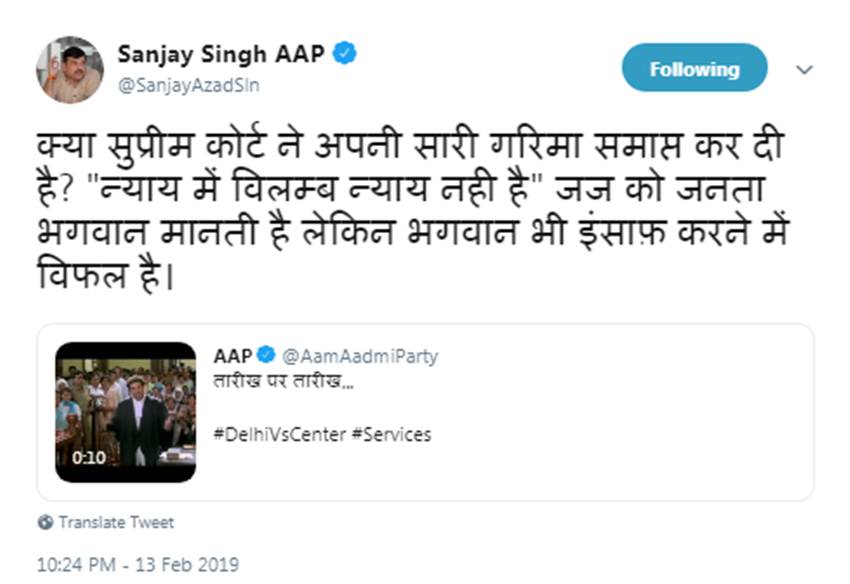This screenshot has height=584, width=850.
Task: Open Sanjay Singh's profile avatar photo
Action: coord(70,69)
